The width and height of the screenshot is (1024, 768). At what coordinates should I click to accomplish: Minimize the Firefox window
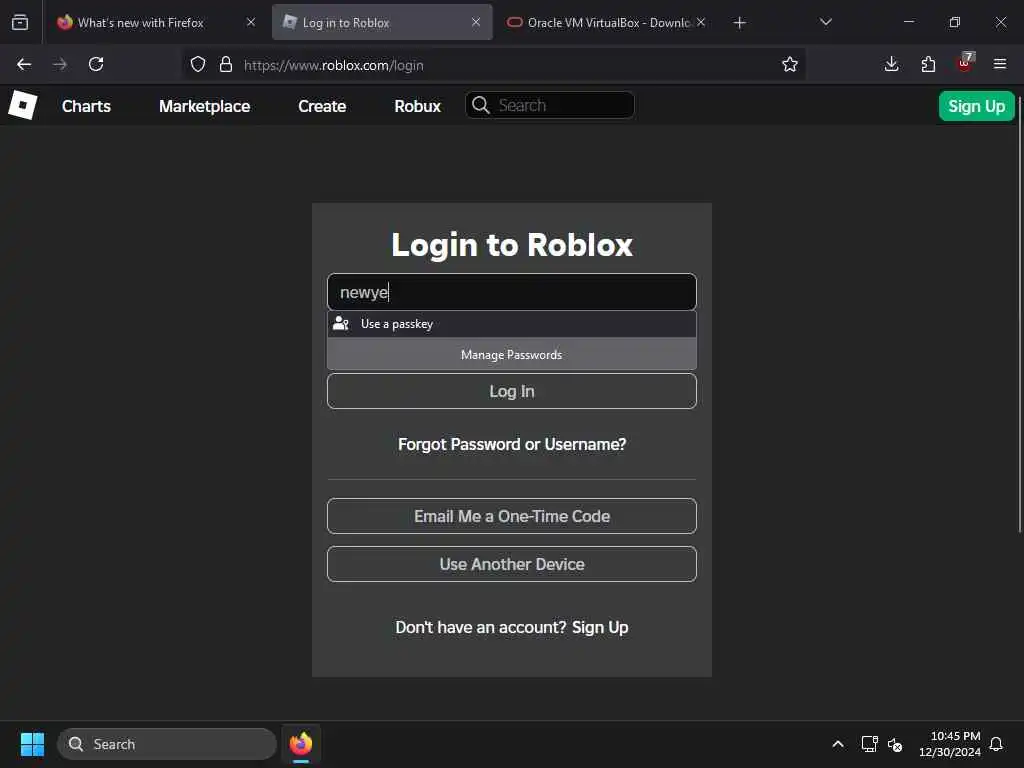[x=908, y=22]
